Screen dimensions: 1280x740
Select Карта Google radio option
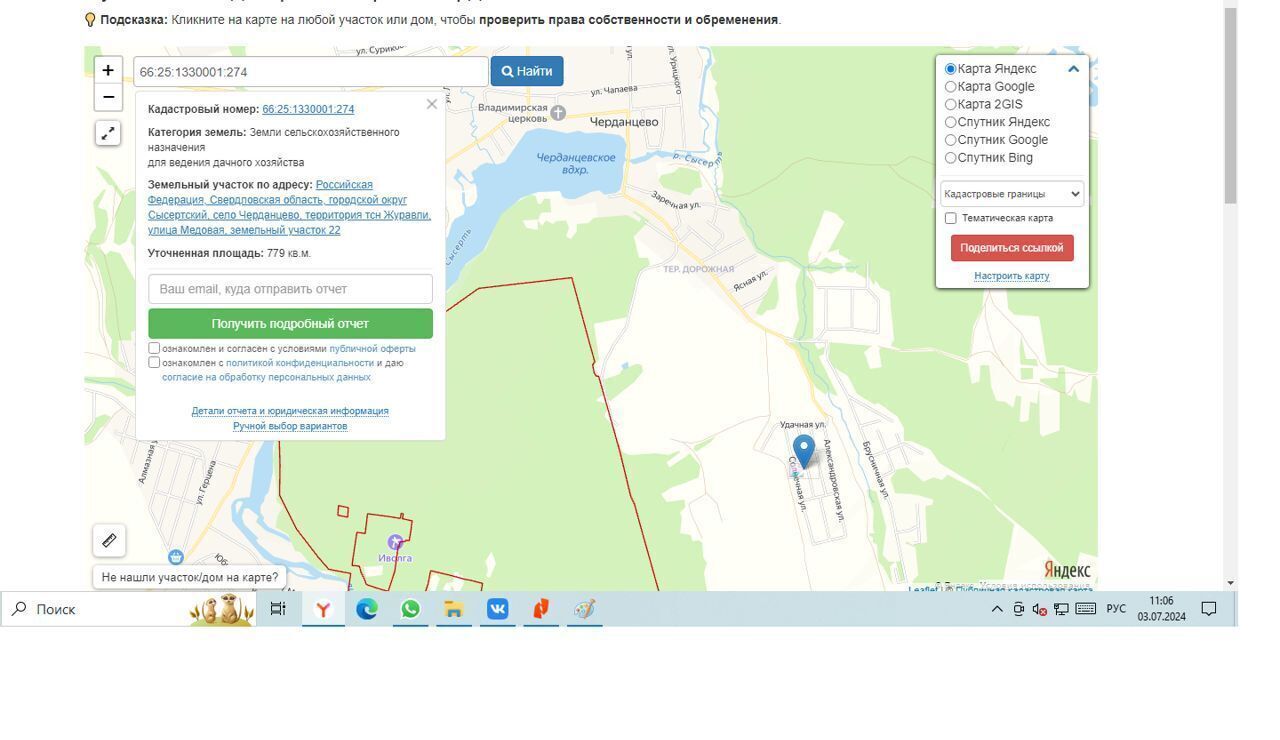[x=951, y=87]
